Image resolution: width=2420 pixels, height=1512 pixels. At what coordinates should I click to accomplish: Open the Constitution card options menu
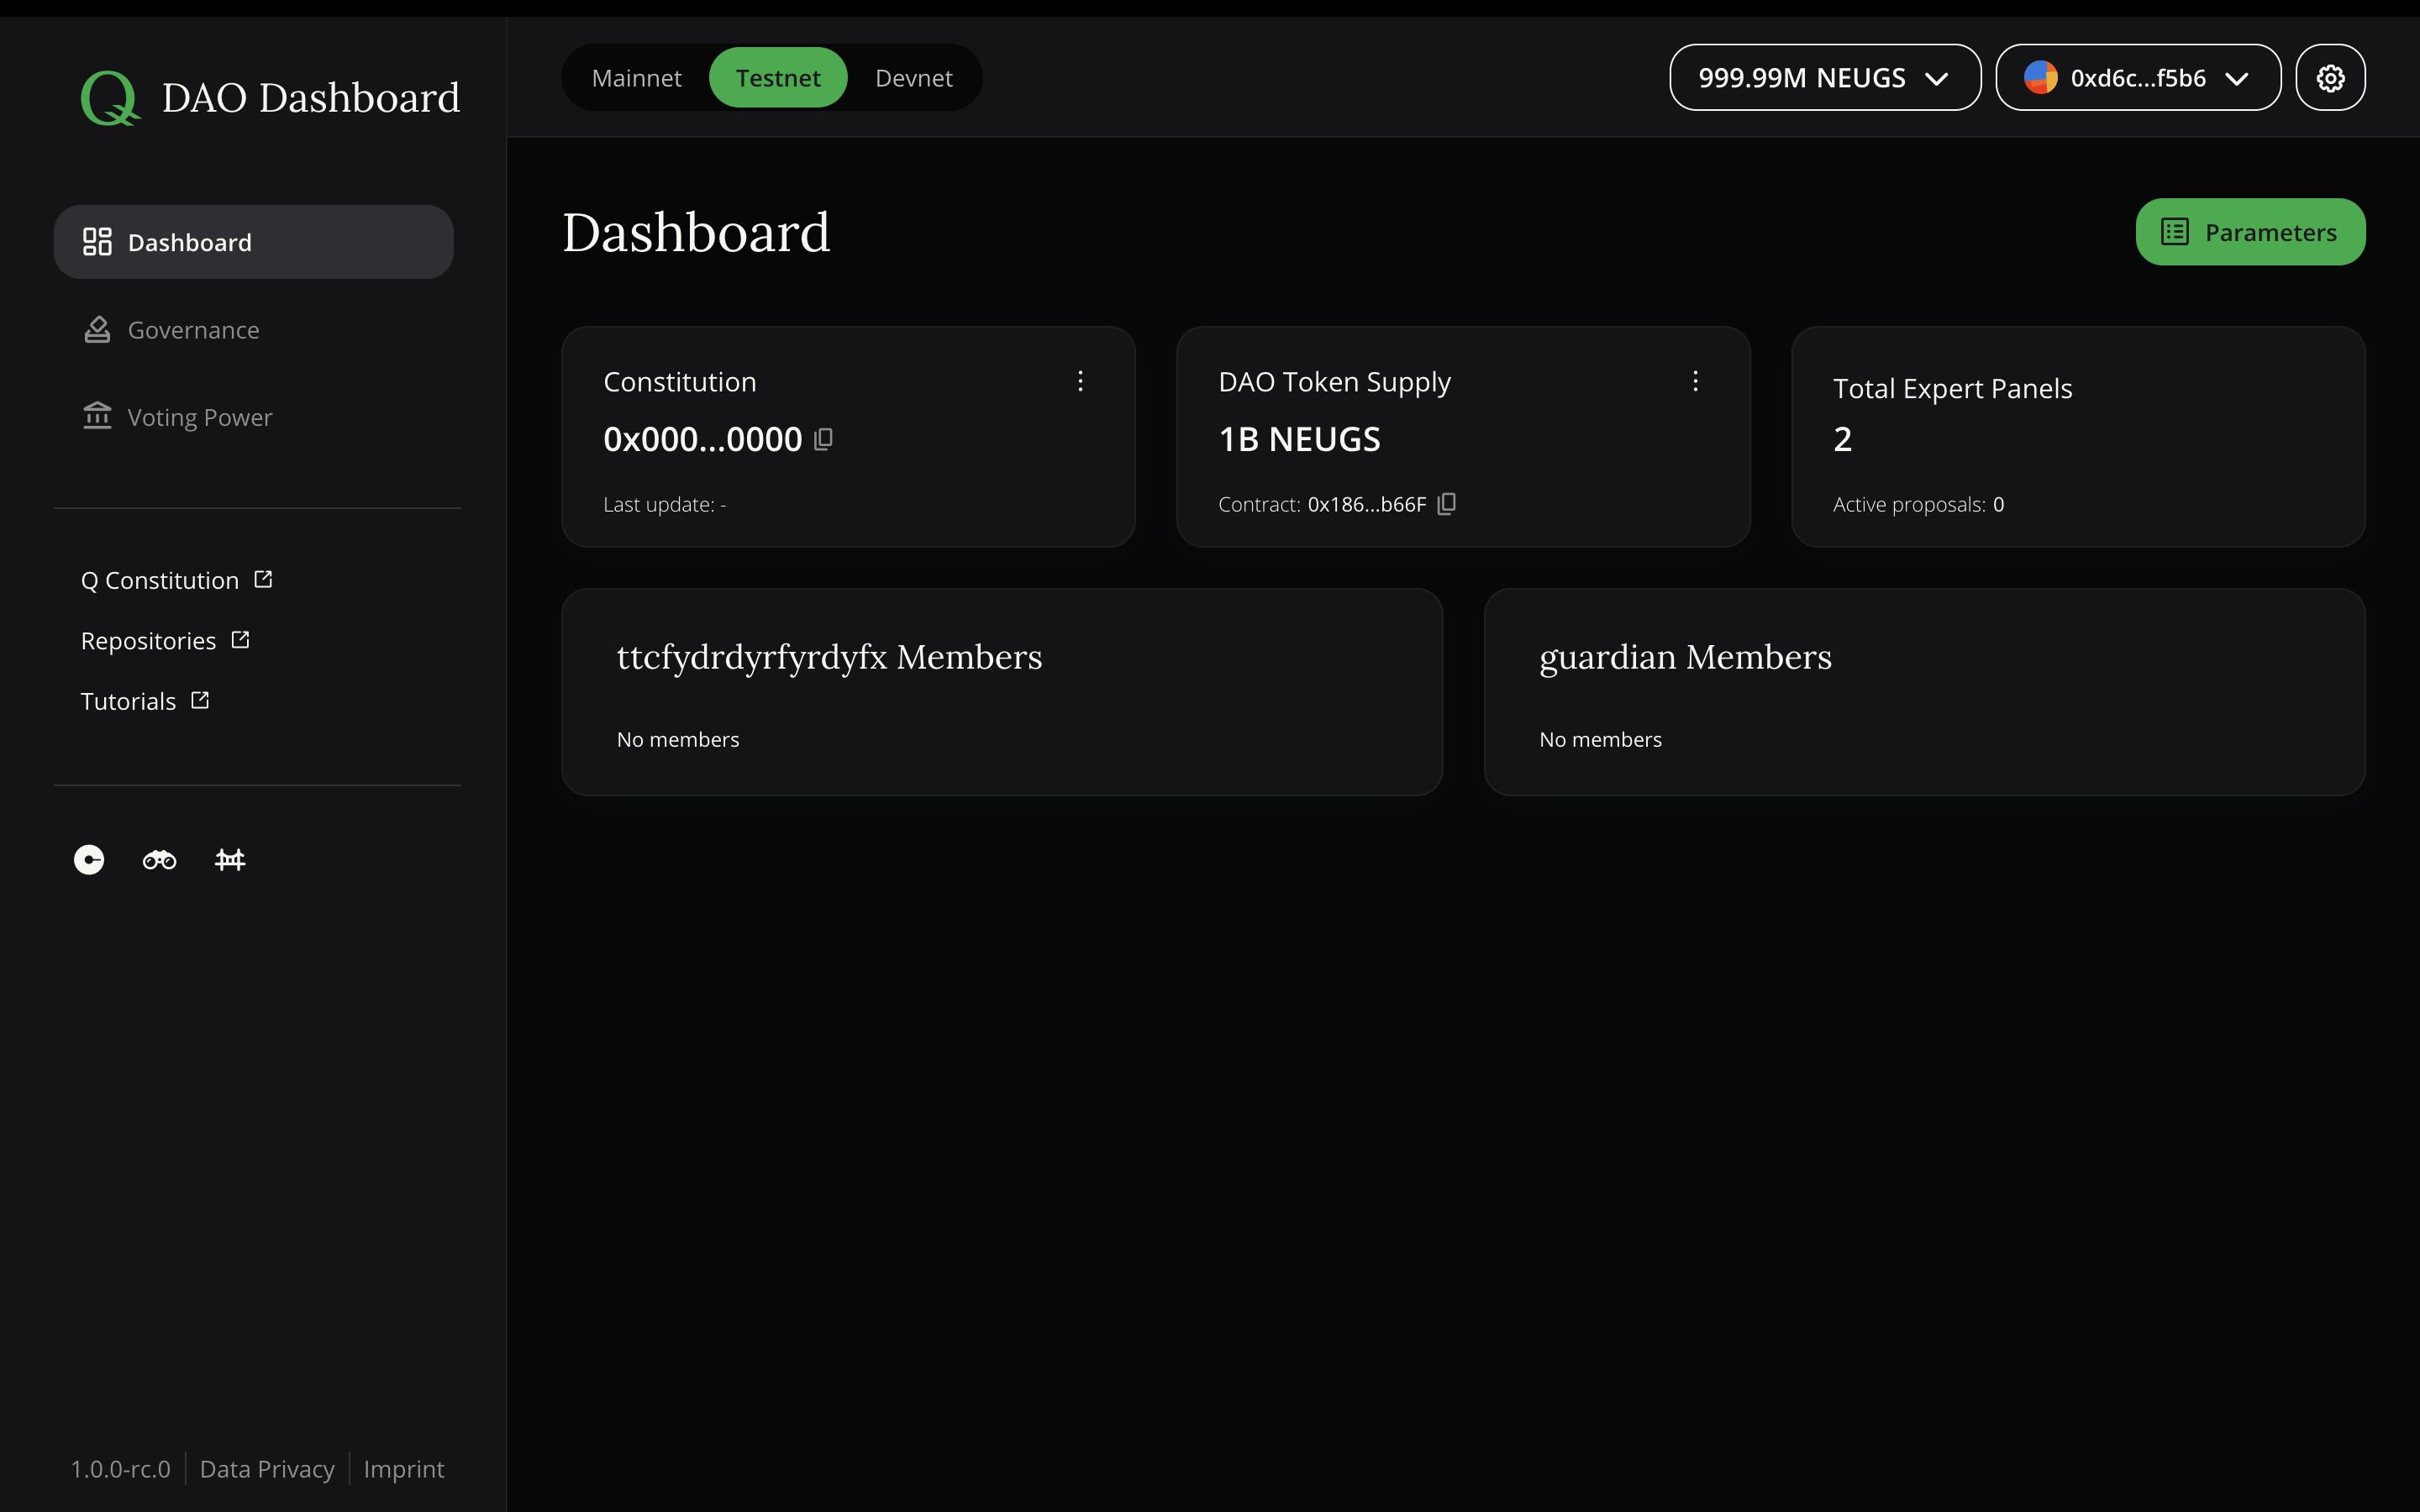(x=1080, y=380)
